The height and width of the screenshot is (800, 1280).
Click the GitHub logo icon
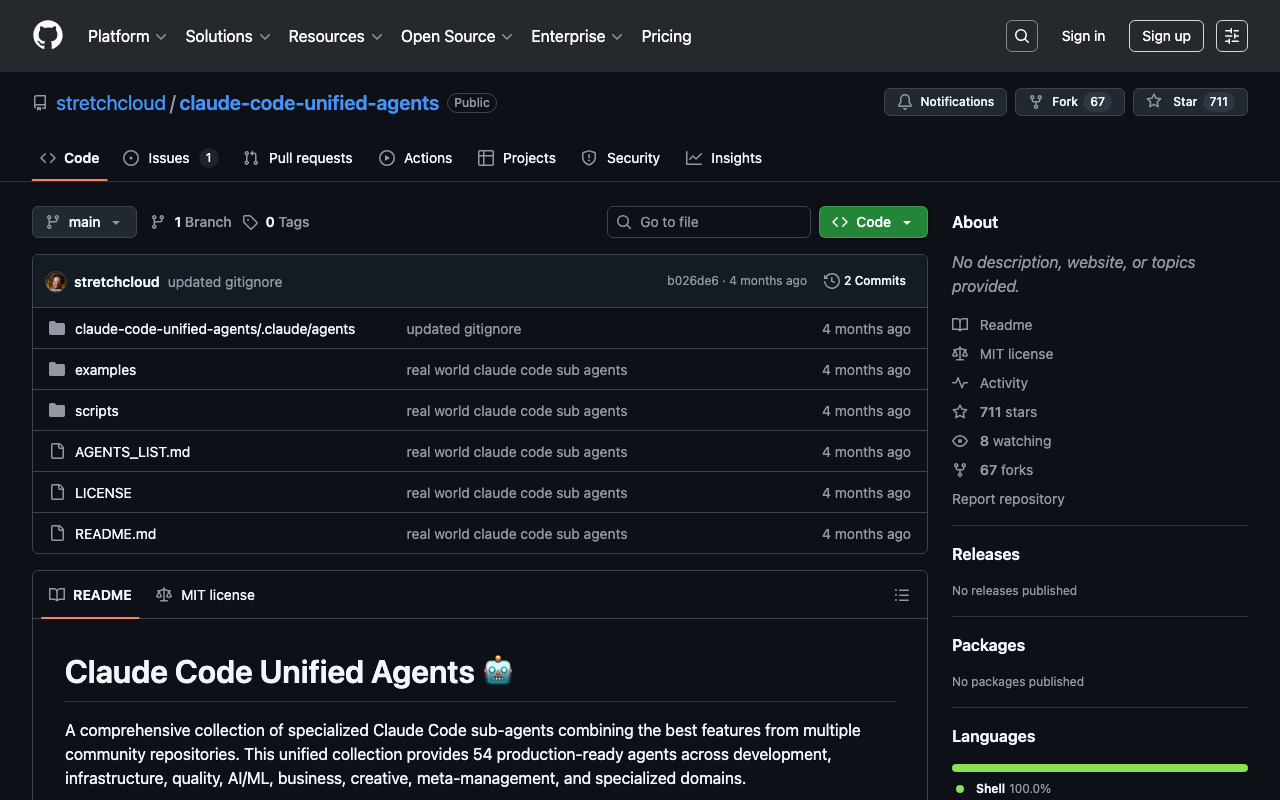click(48, 36)
